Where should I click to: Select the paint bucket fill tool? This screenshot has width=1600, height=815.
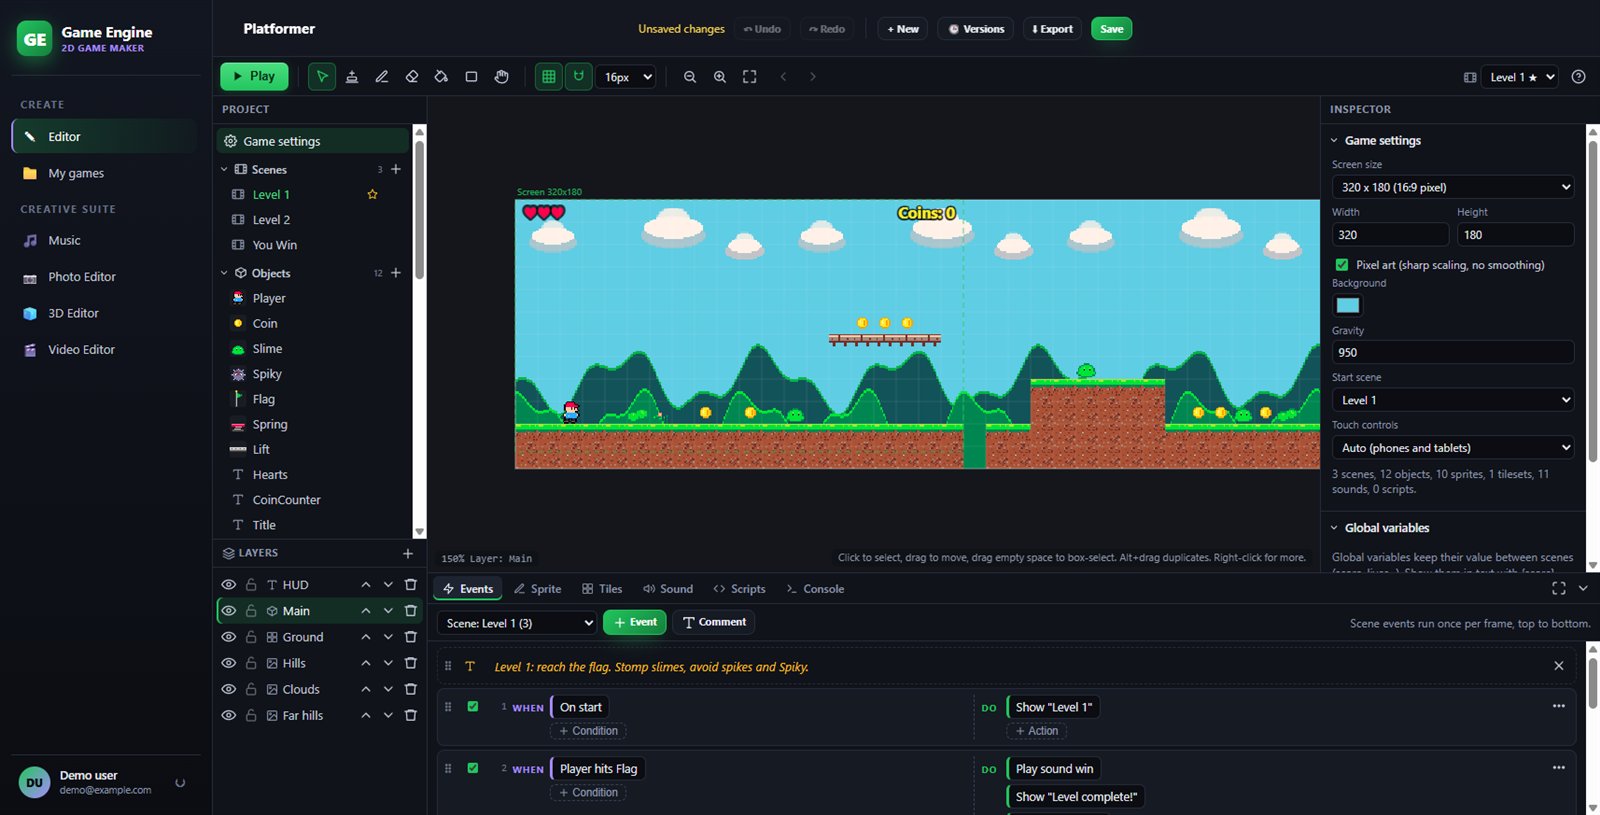pyautogui.click(x=441, y=77)
